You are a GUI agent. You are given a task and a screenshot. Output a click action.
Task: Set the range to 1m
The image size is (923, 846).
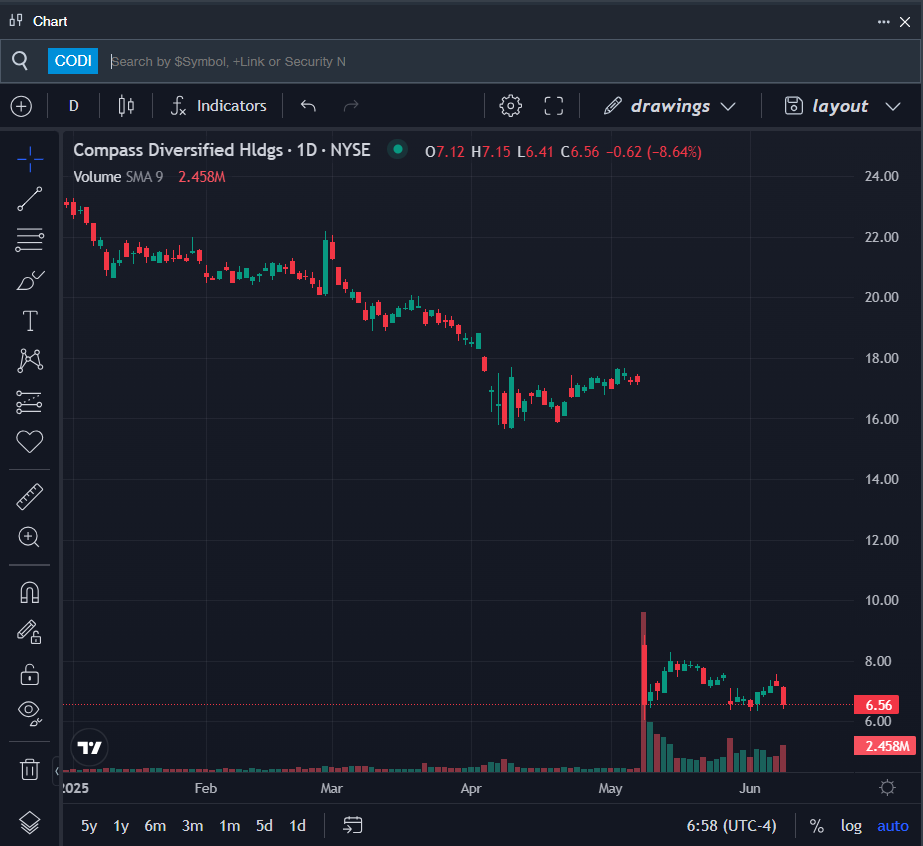(230, 826)
